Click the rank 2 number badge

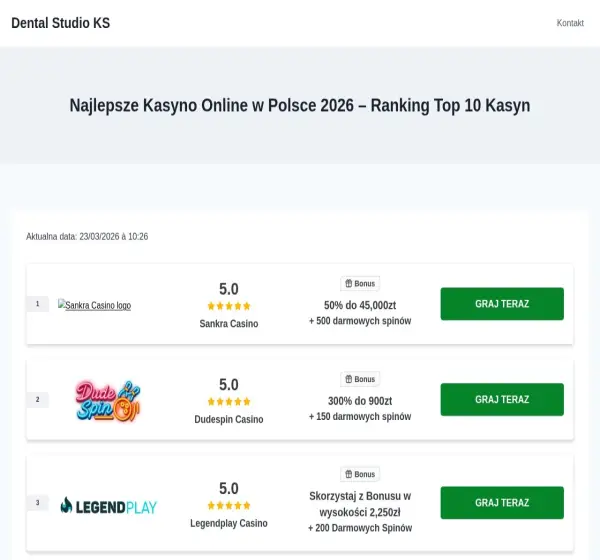[38, 400]
